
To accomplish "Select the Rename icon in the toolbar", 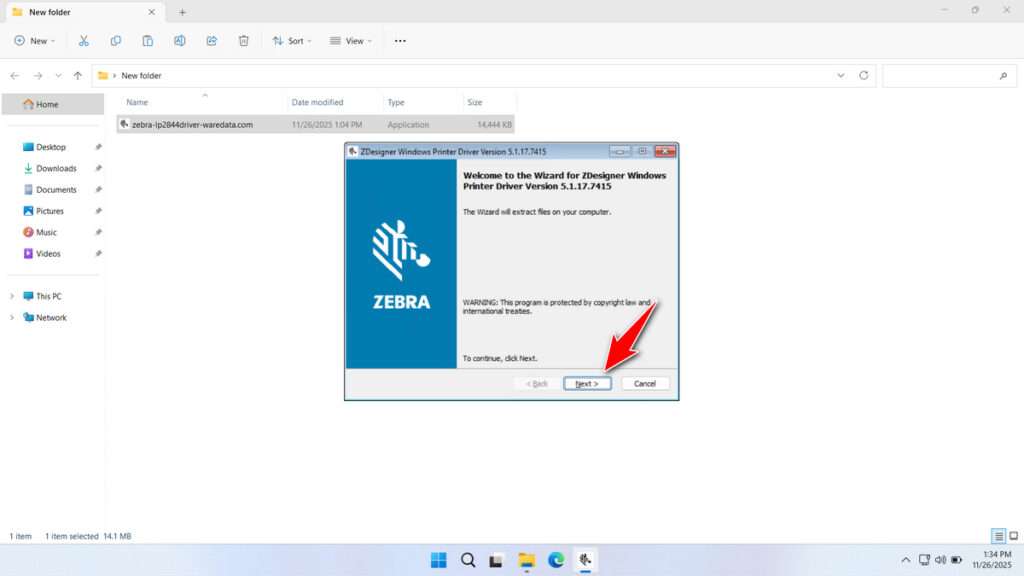I will (180, 40).
